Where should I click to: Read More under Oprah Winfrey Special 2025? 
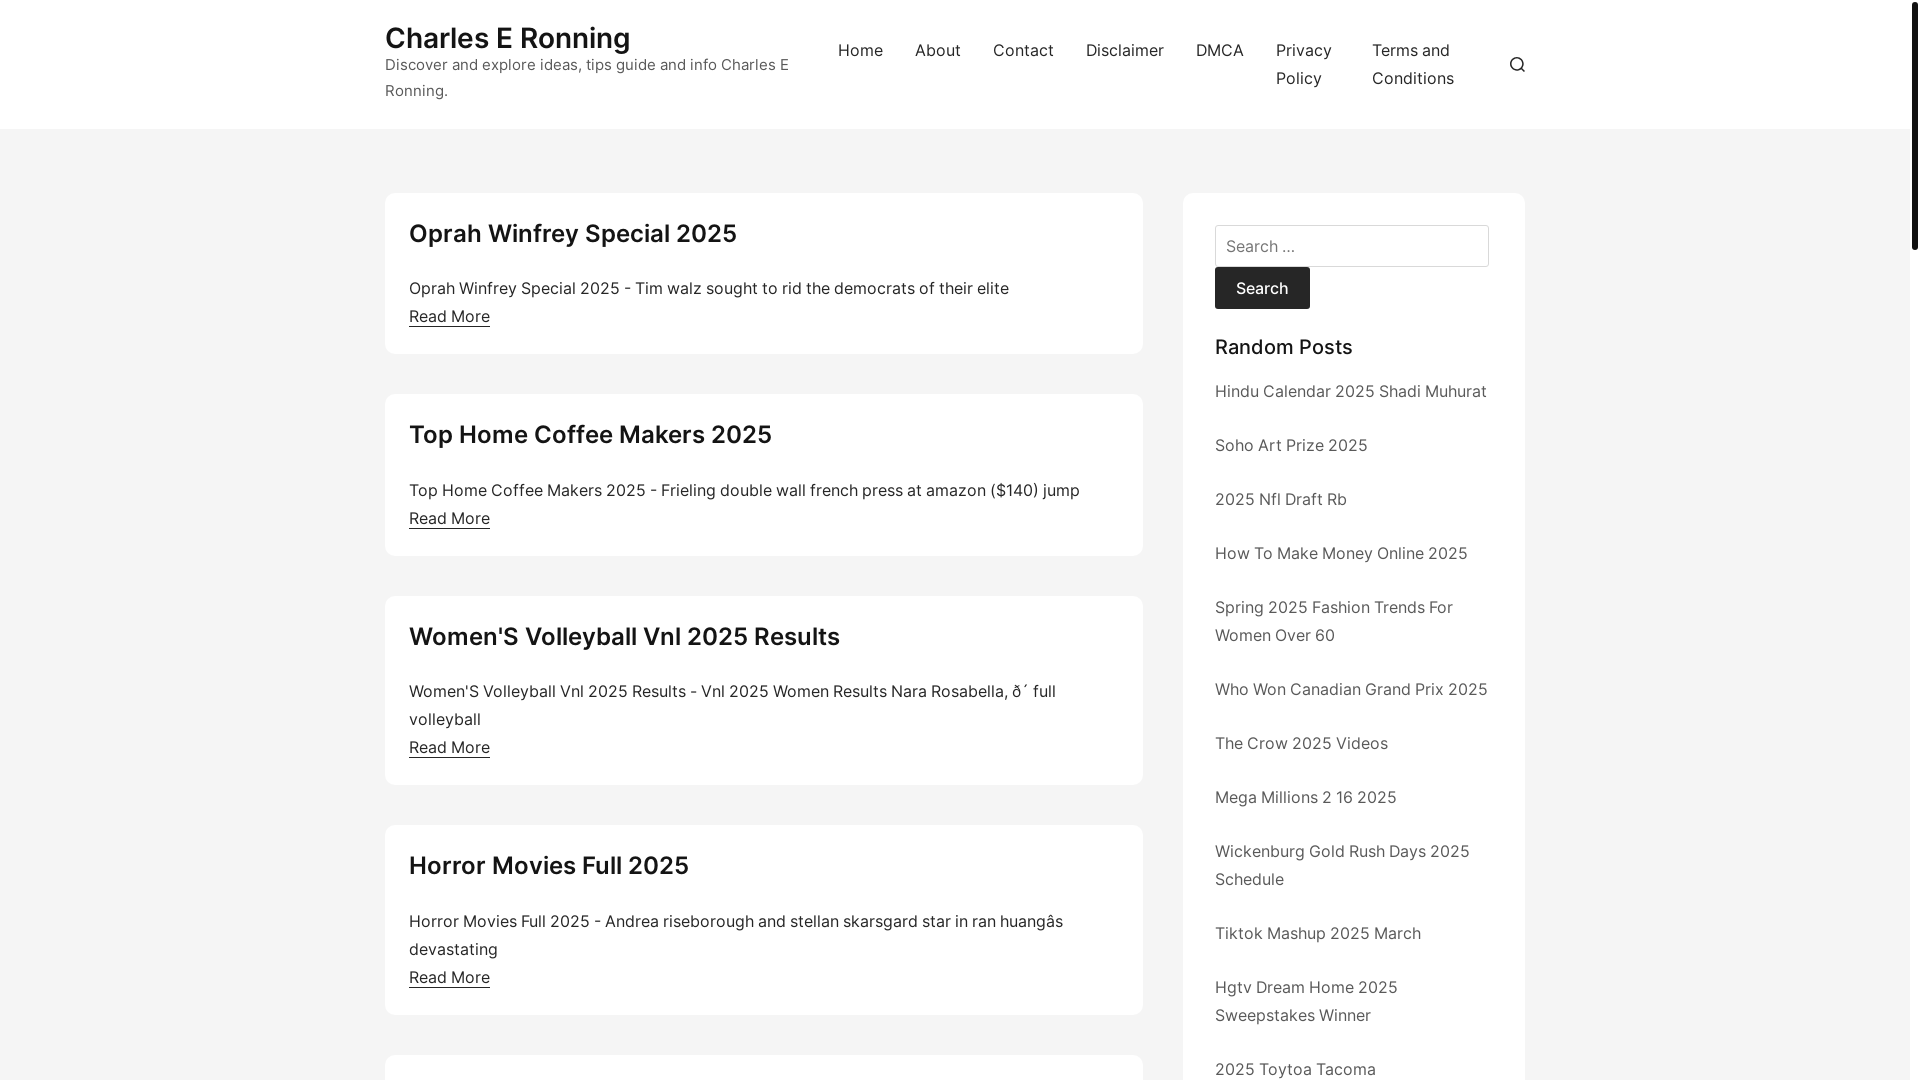pos(449,316)
